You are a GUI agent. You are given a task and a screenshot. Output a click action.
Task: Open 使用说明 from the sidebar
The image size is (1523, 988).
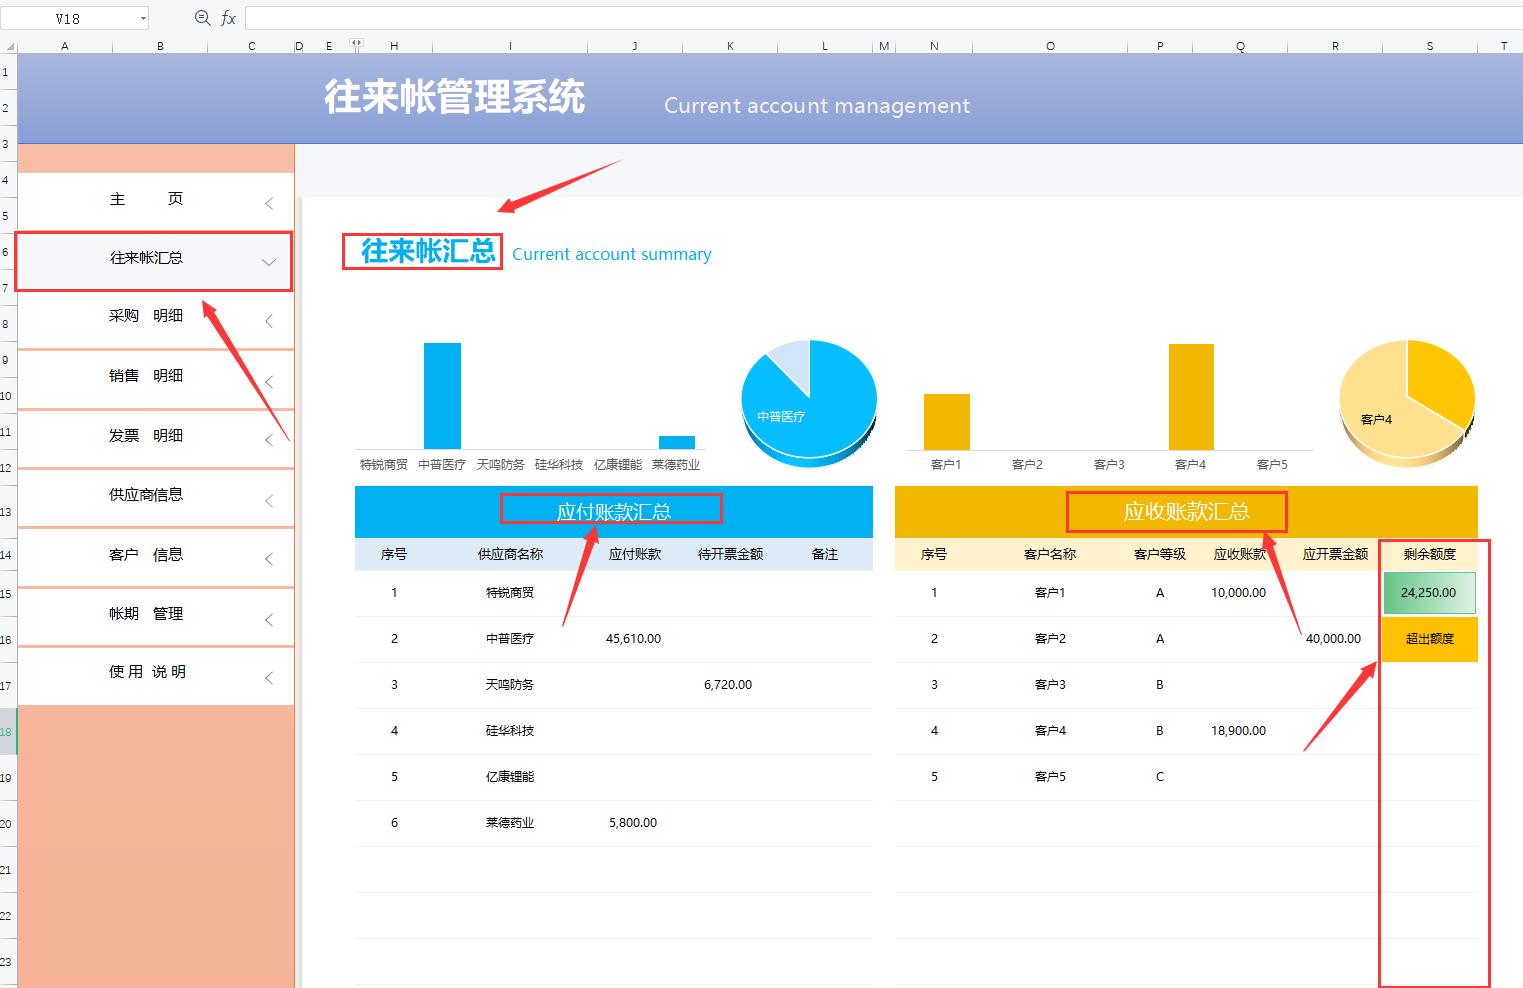pos(146,672)
